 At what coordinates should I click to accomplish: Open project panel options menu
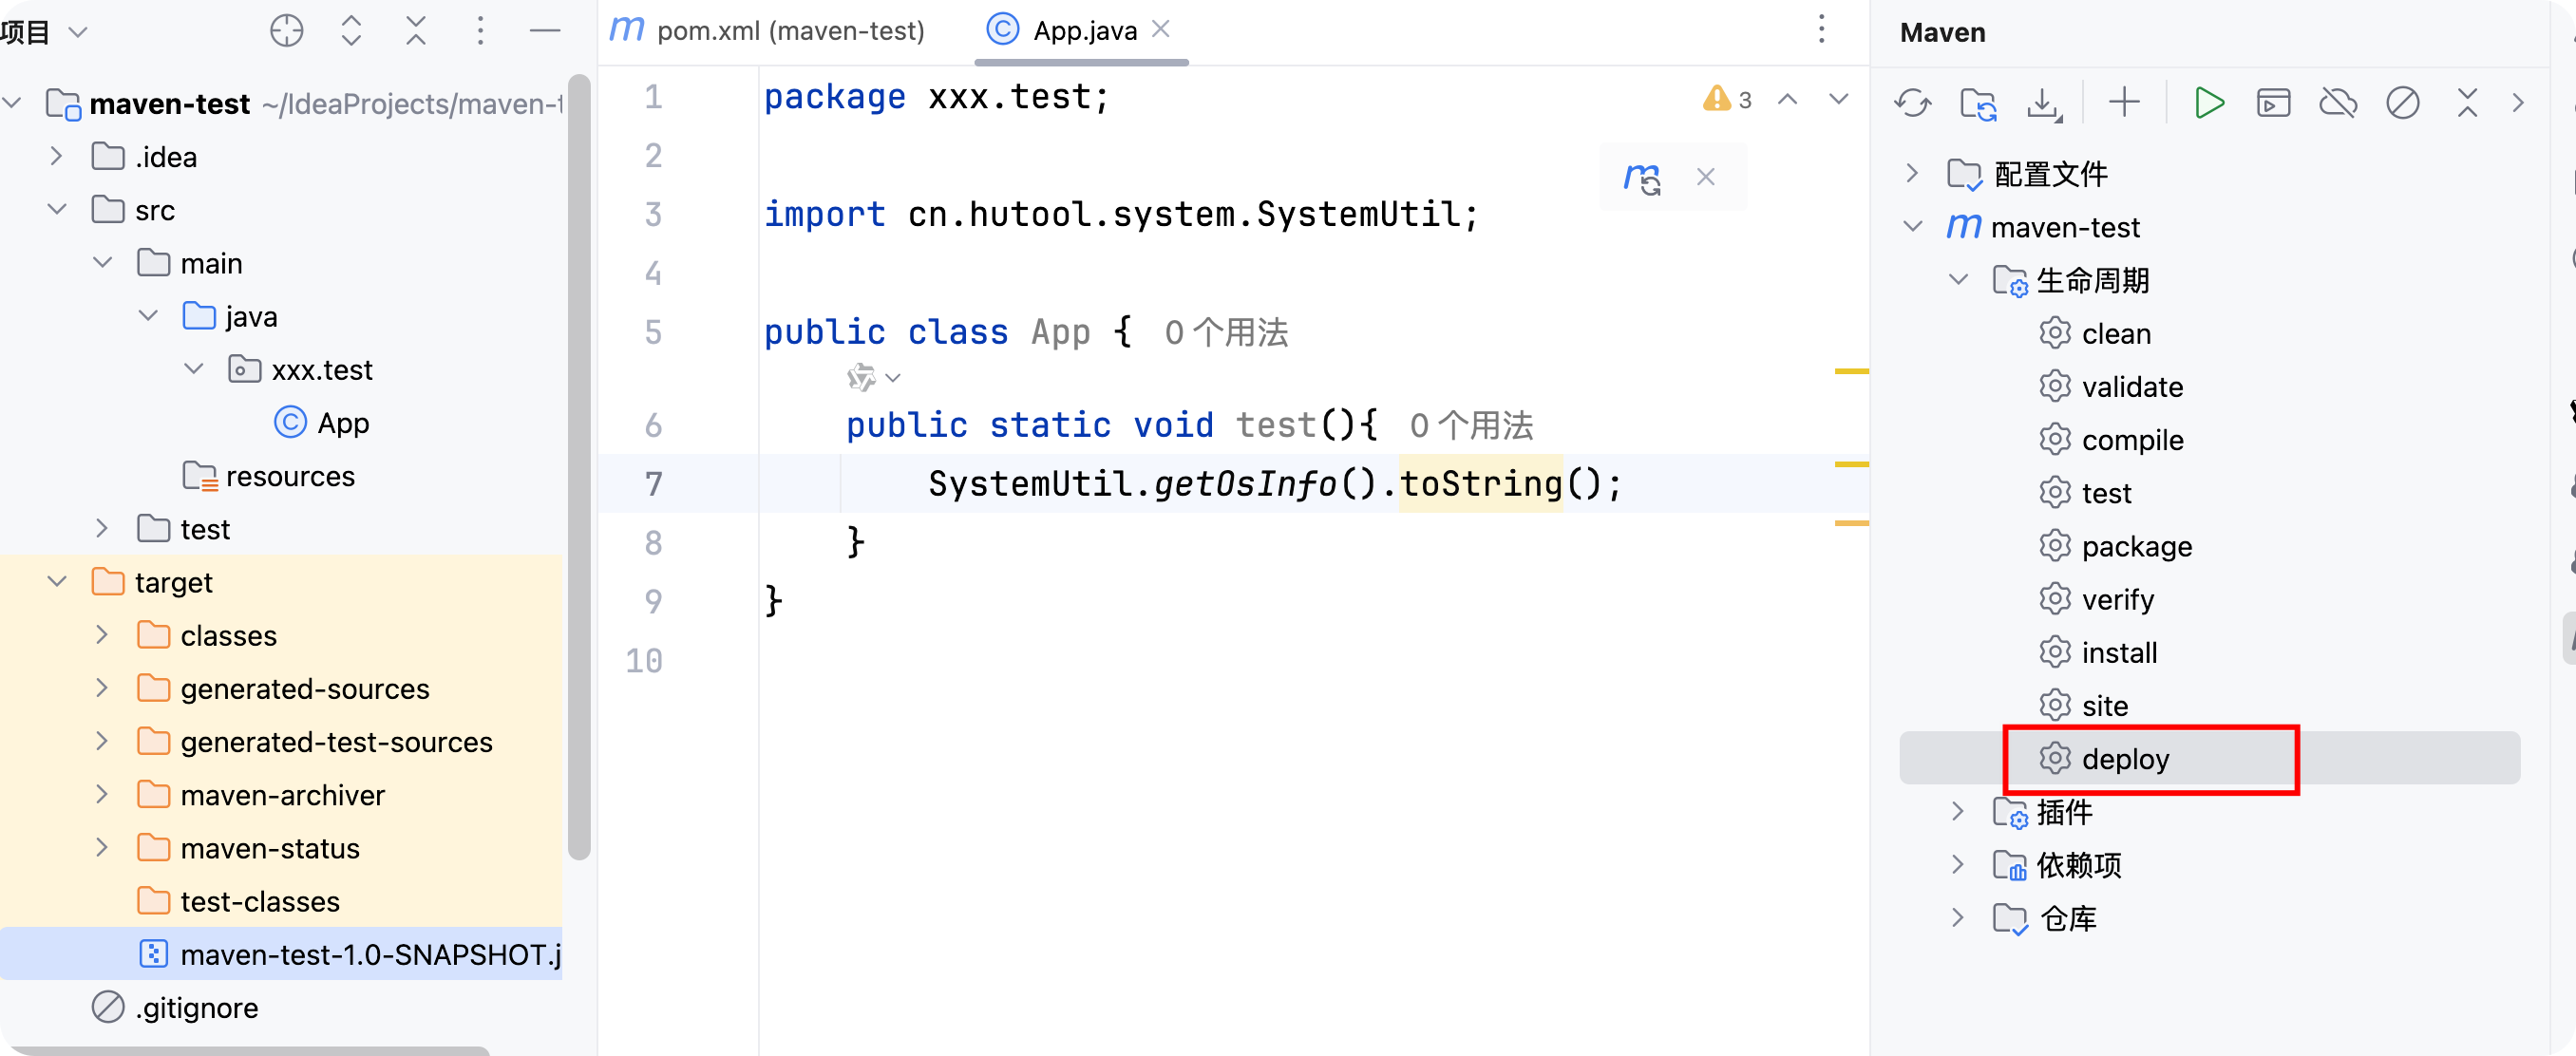[x=480, y=31]
